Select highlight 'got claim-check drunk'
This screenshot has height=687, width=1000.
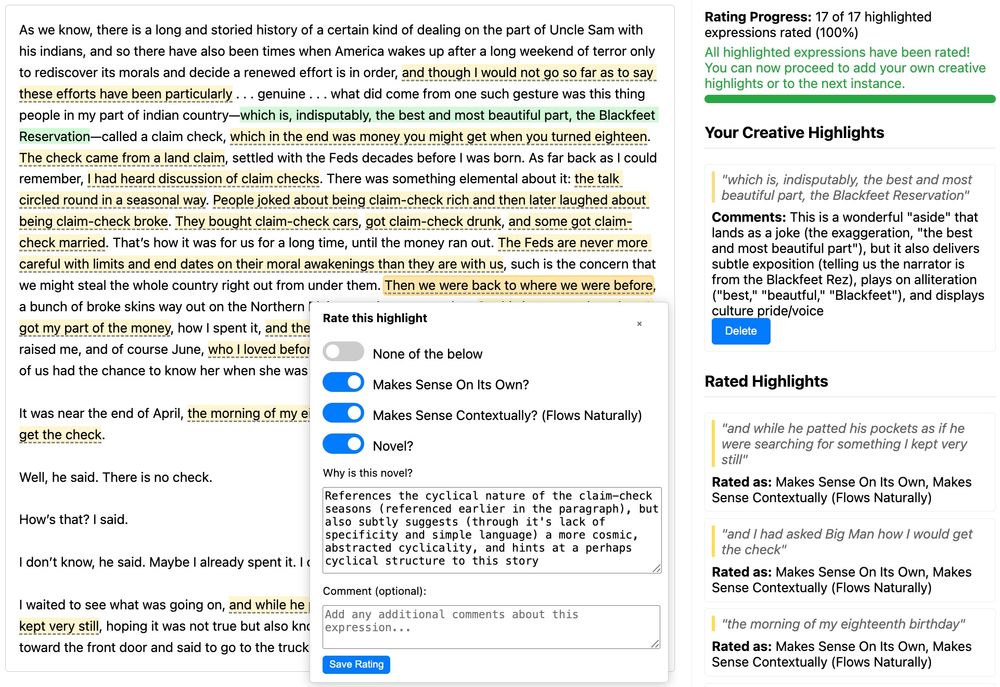[x=433, y=221]
